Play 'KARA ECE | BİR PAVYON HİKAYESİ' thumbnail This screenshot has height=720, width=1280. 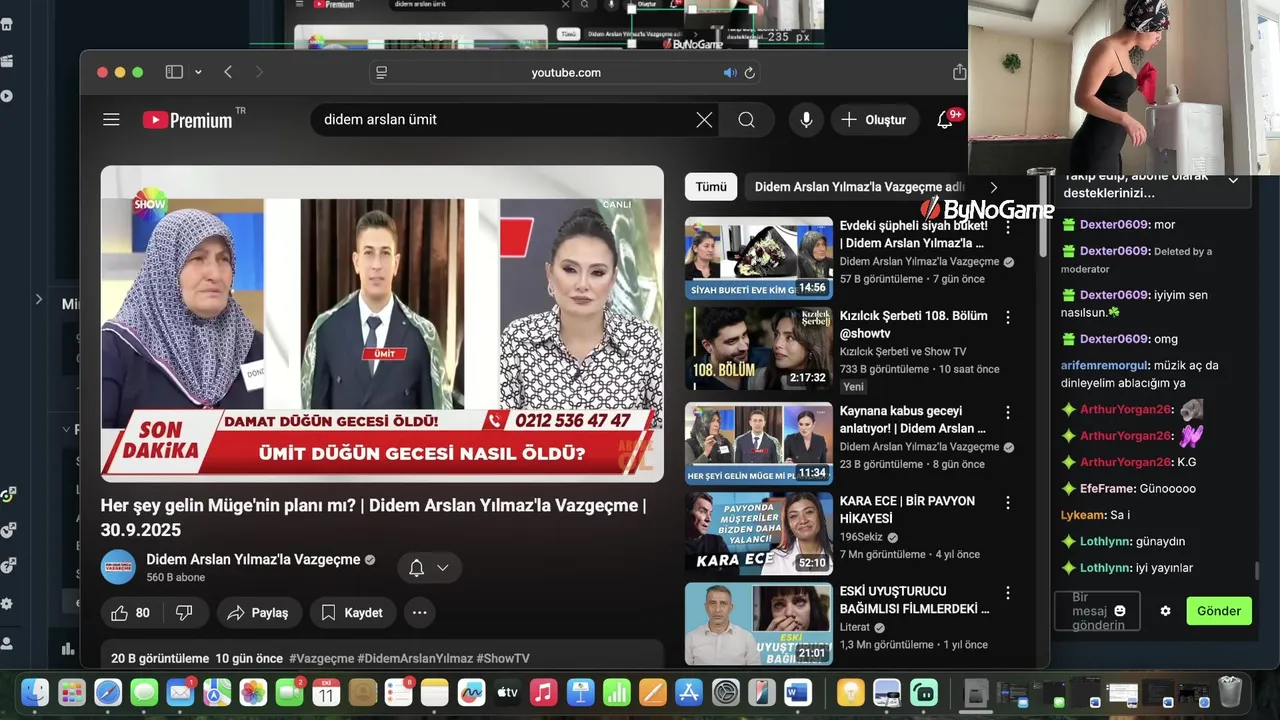point(758,533)
